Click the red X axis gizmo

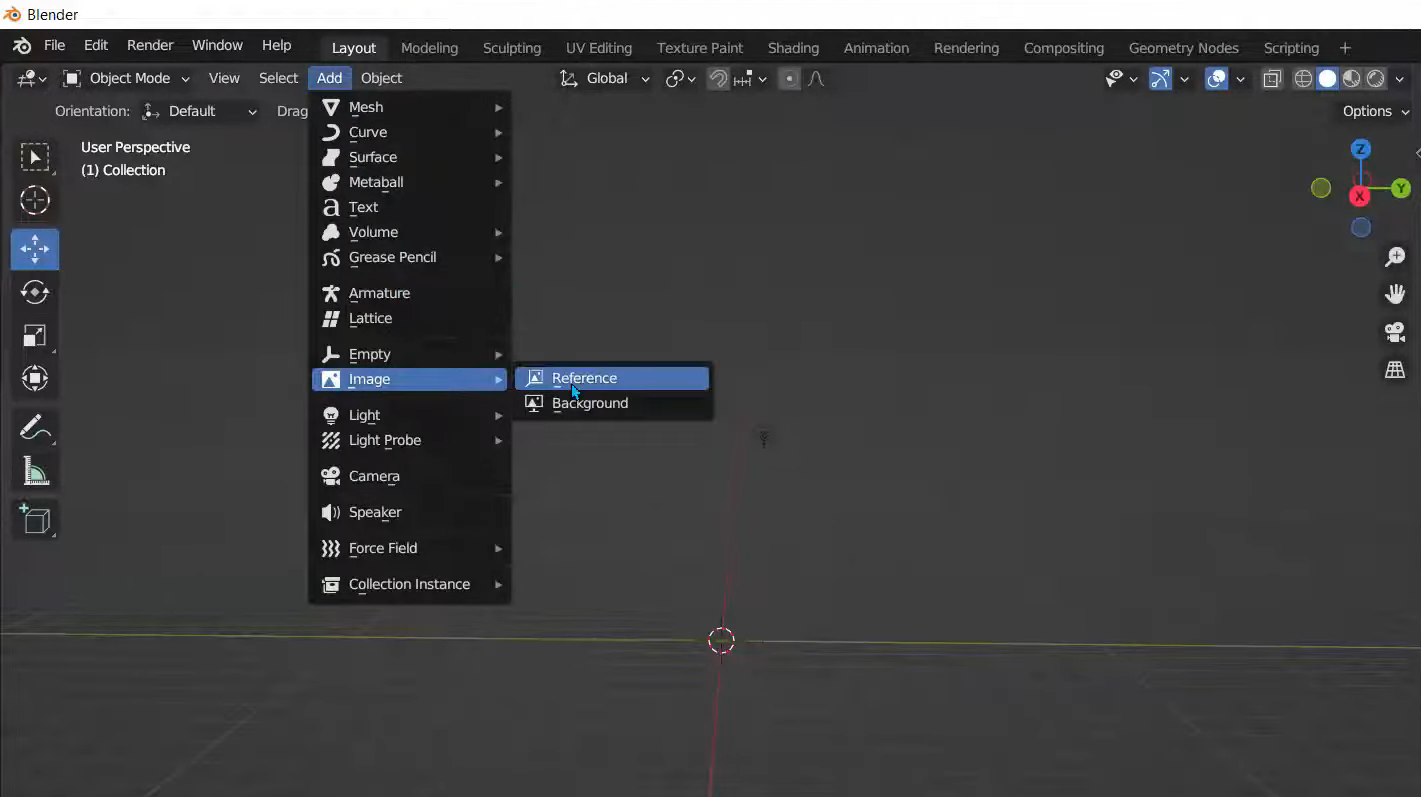point(1359,196)
